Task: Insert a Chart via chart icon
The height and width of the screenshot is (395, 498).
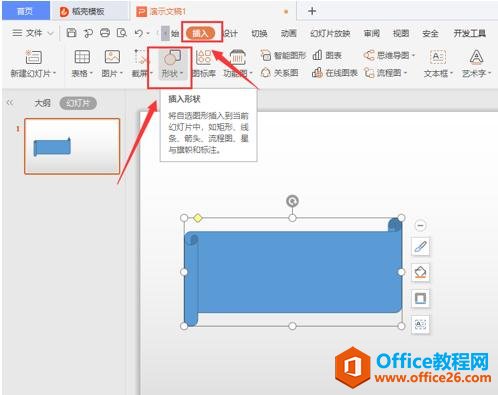Action: click(327, 55)
